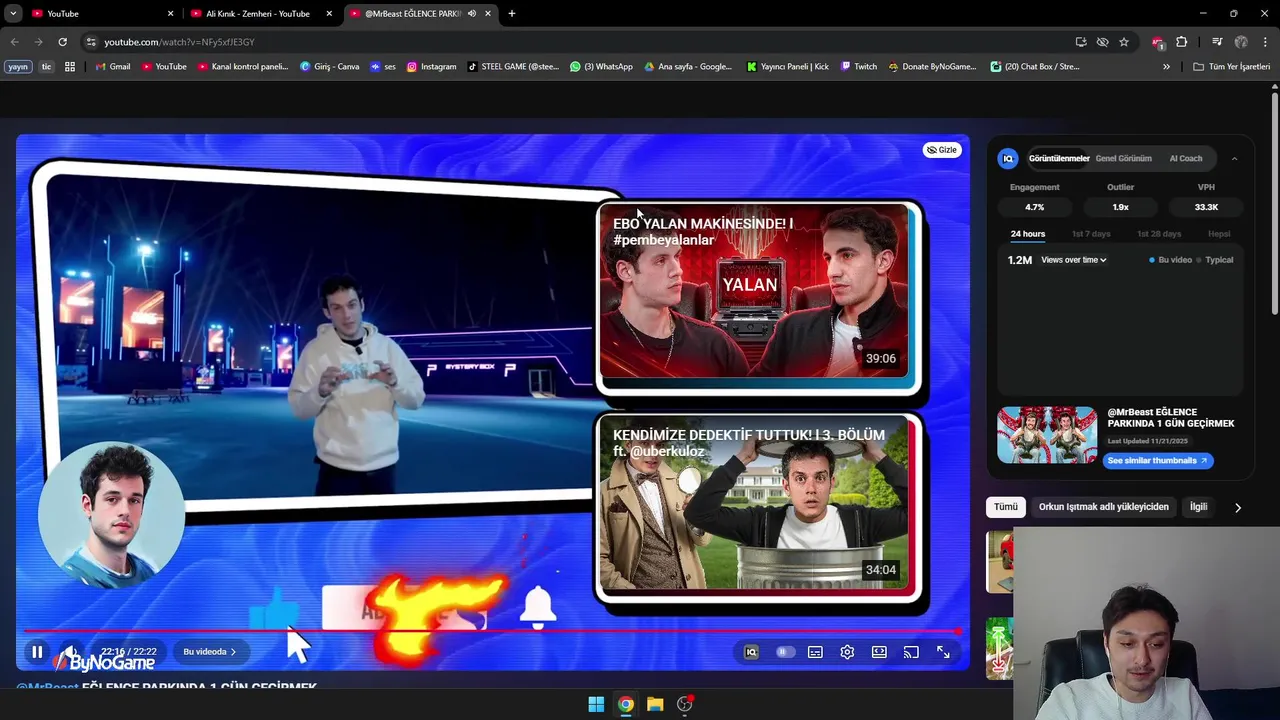Select the 'Tümü' filter chip
This screenshot has height=720, width=1280.
pyautogui.click(x=1005, y=507)
